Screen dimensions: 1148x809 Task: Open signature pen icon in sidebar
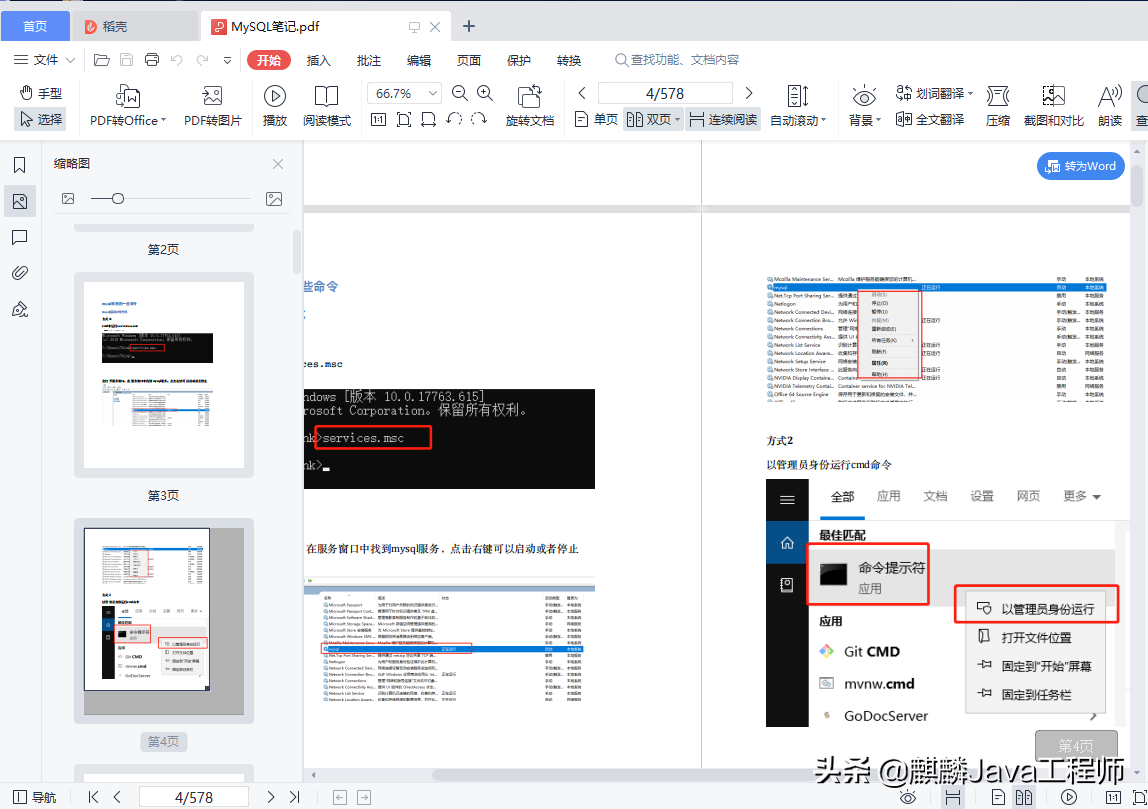pos(20,309)
